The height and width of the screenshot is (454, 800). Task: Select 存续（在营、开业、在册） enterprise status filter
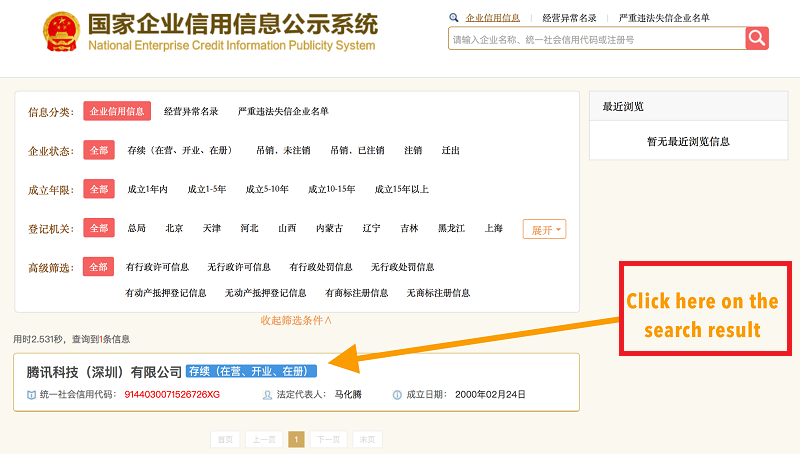(x=180, y=150)
